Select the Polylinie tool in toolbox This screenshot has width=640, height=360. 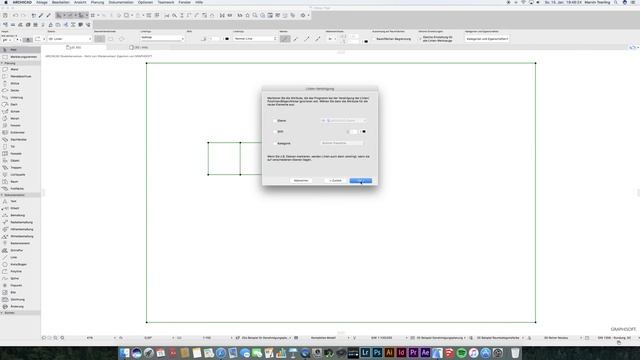[16, 271]
